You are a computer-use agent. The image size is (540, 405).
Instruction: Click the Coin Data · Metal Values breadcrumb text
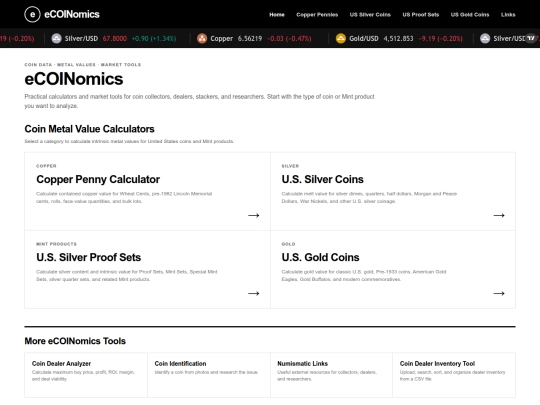pos(83,65)
